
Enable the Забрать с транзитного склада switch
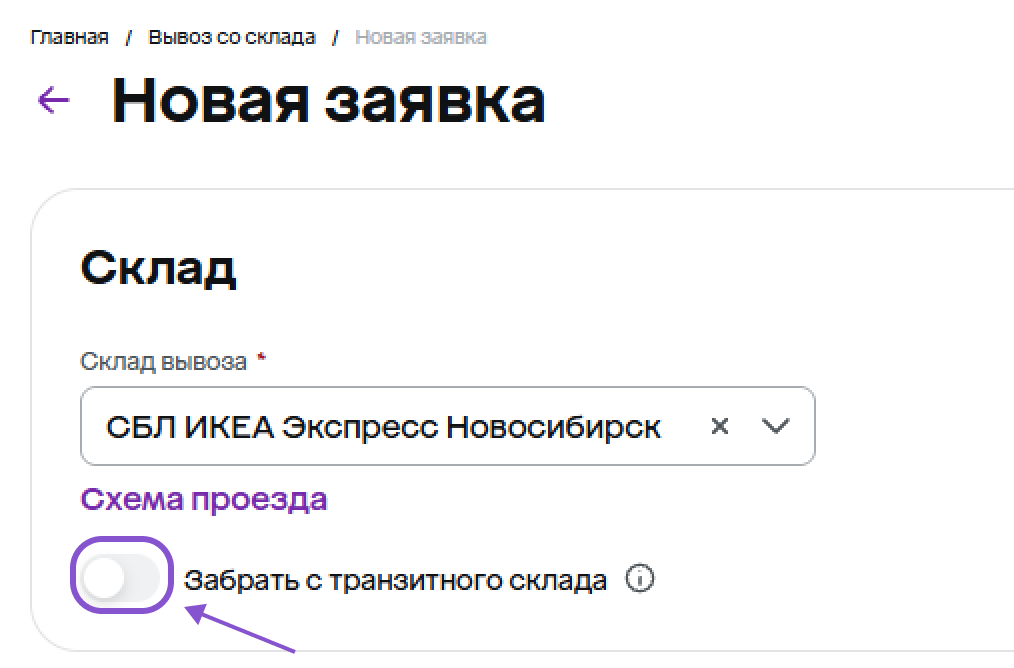(120, 580)
